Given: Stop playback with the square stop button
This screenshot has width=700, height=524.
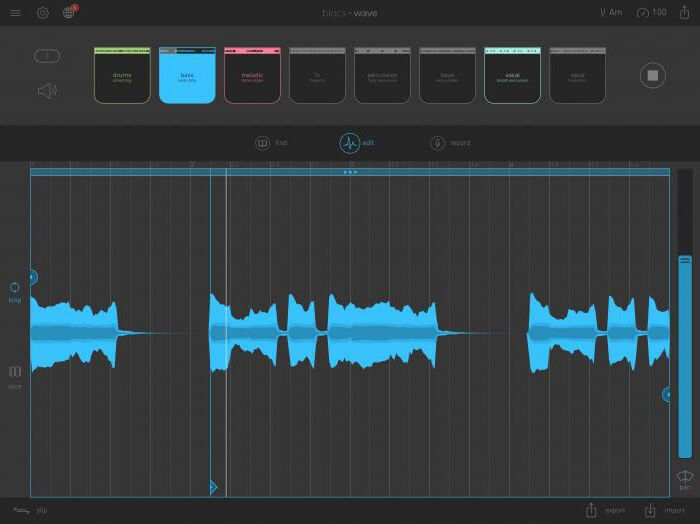Looking at the screenshot, I should (x=653, y=75).
